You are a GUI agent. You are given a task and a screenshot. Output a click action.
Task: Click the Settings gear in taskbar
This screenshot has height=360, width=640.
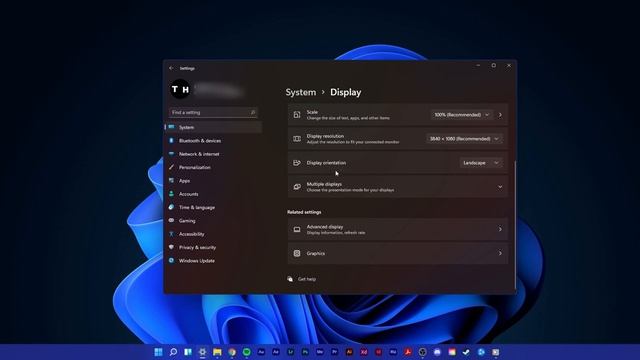point(202,352)
